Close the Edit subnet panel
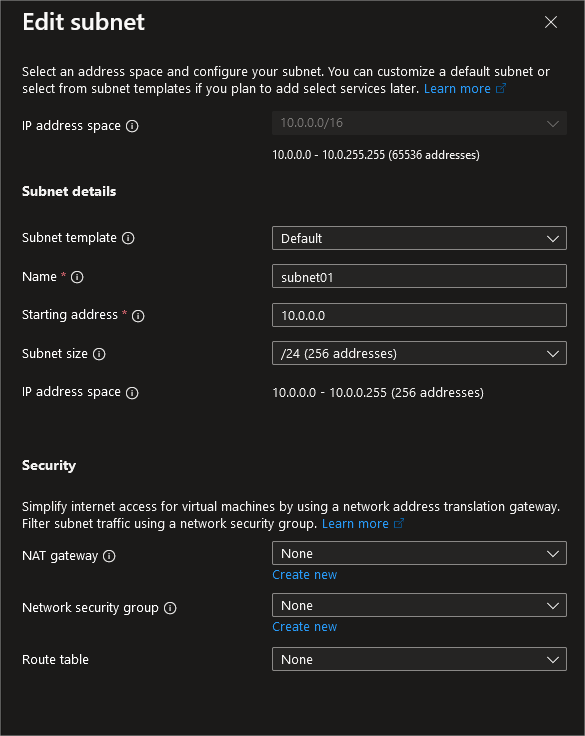 point(551,22)
